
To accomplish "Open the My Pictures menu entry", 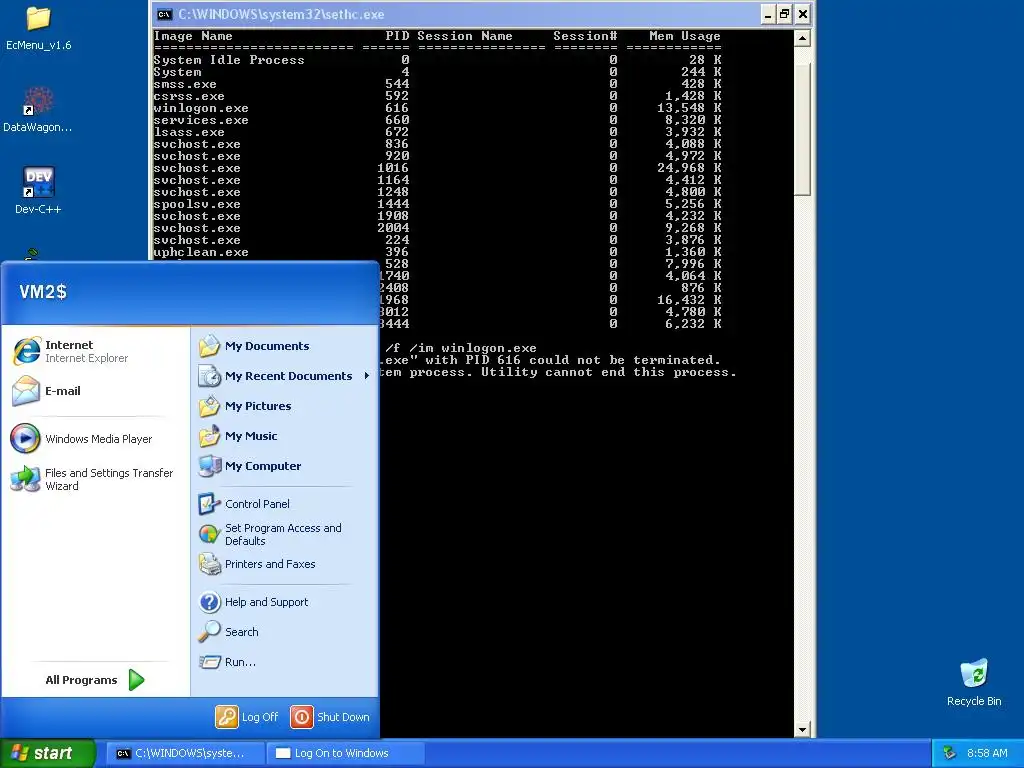I will [x=258, y=406].
